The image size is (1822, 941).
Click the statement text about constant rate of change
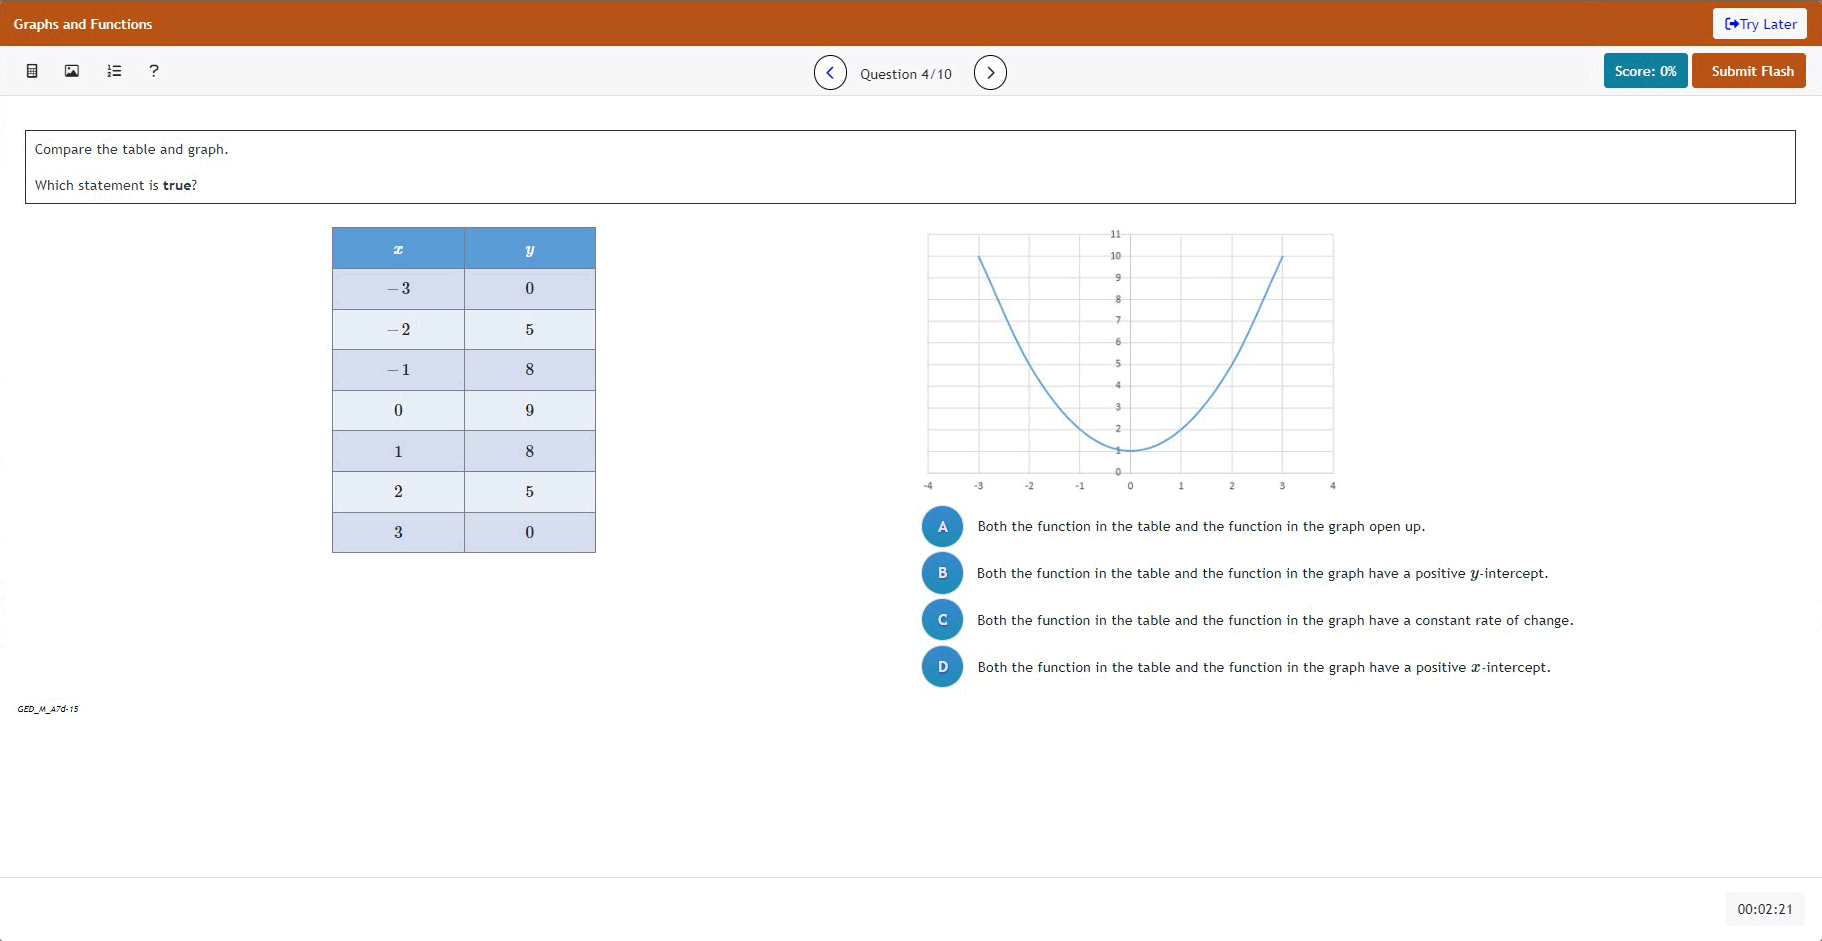coord(1275,621)
